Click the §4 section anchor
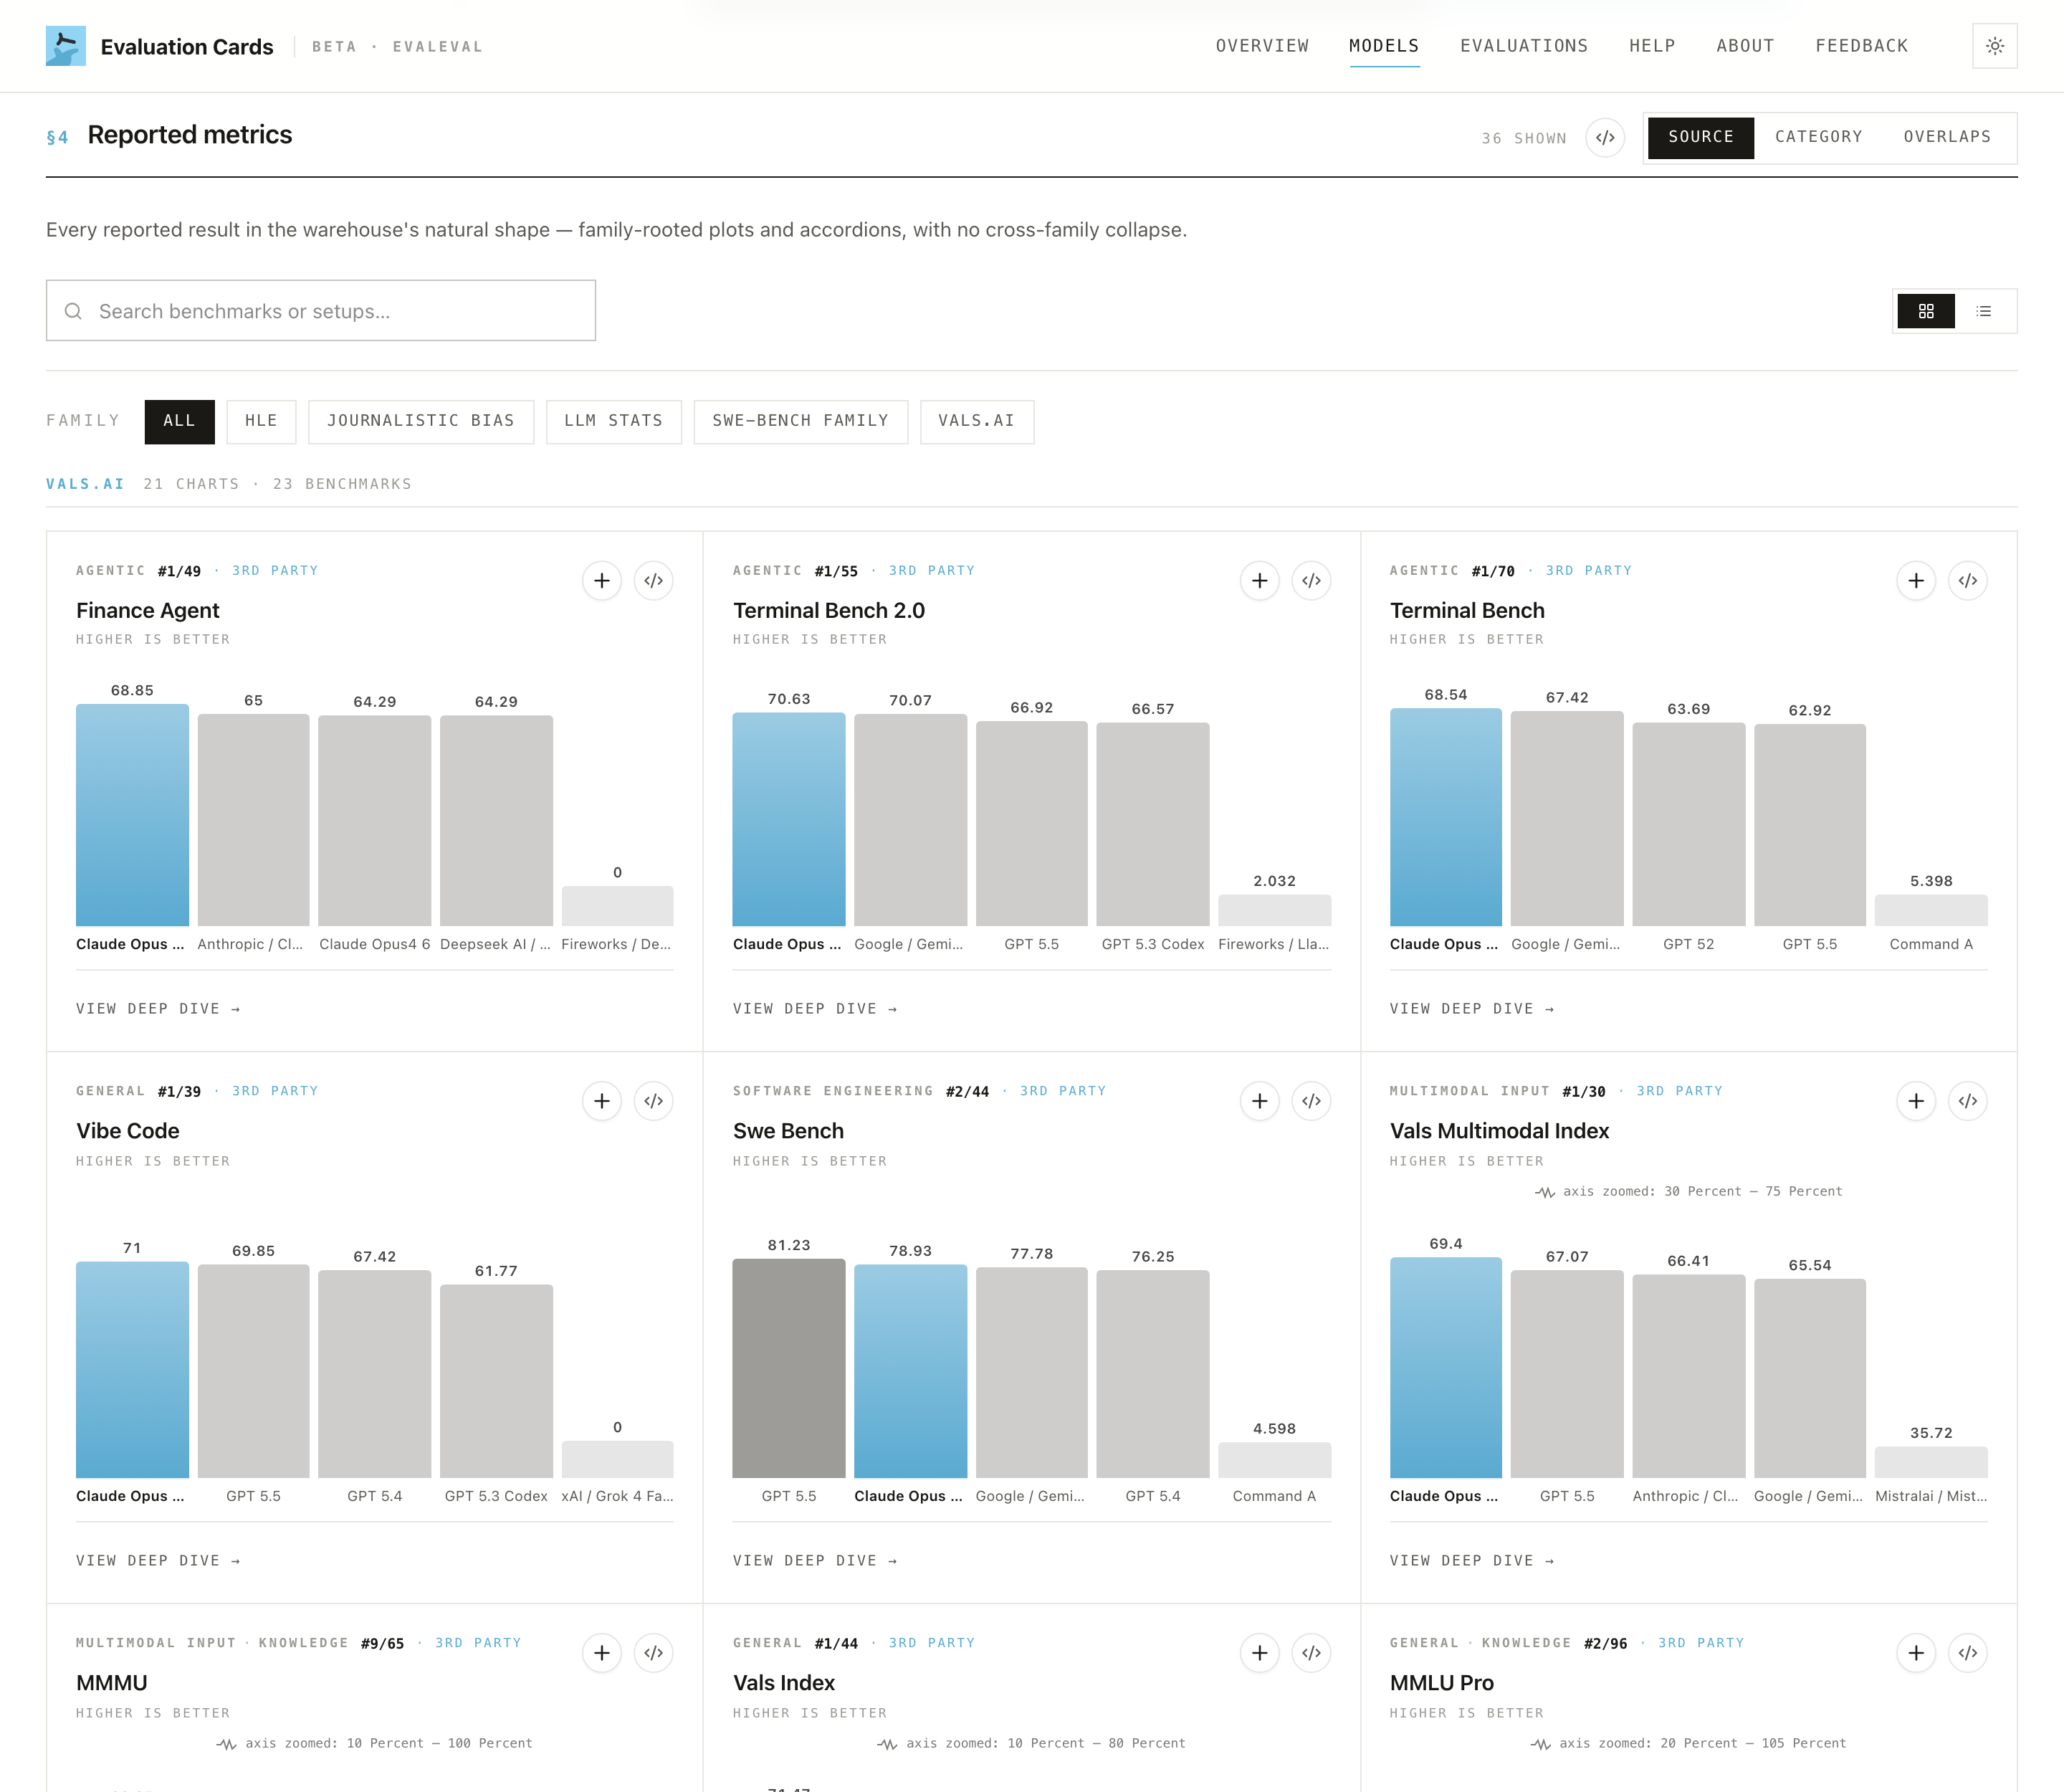2064x1792 pixels. click(57, 137)
